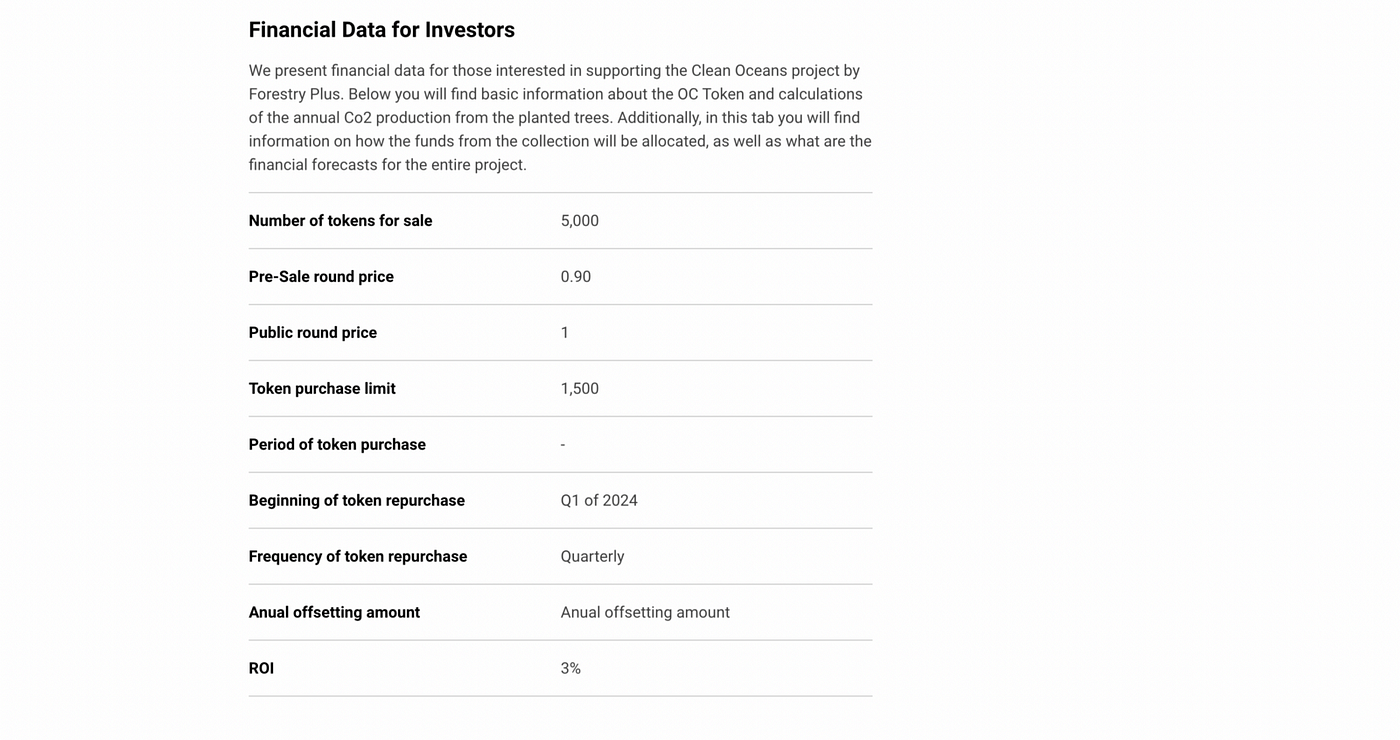Select the bold Anual offsetting amount label
The image size is (1400, 740).
point(334,613)
